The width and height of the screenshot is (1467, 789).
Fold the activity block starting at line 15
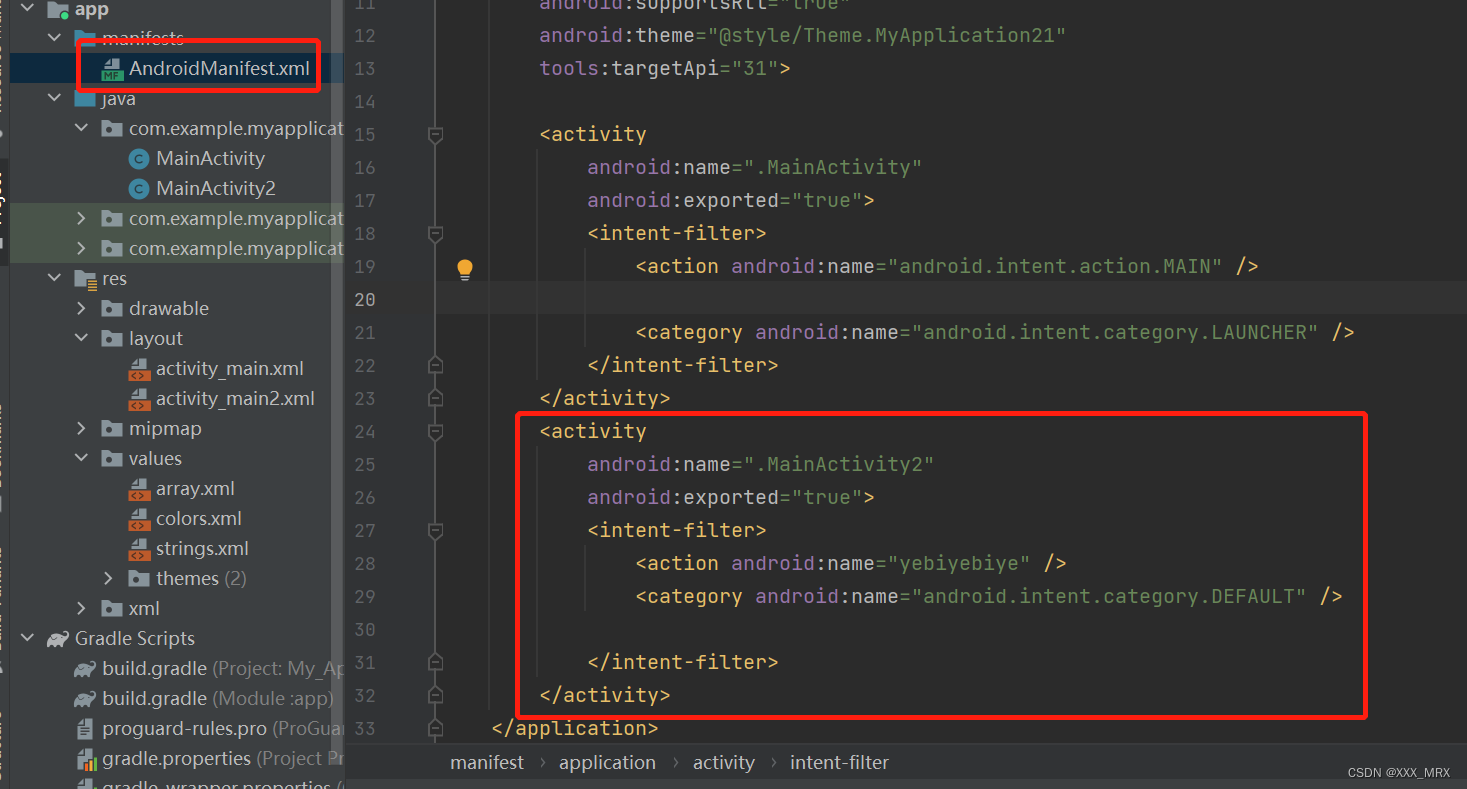tap(435, 134)
